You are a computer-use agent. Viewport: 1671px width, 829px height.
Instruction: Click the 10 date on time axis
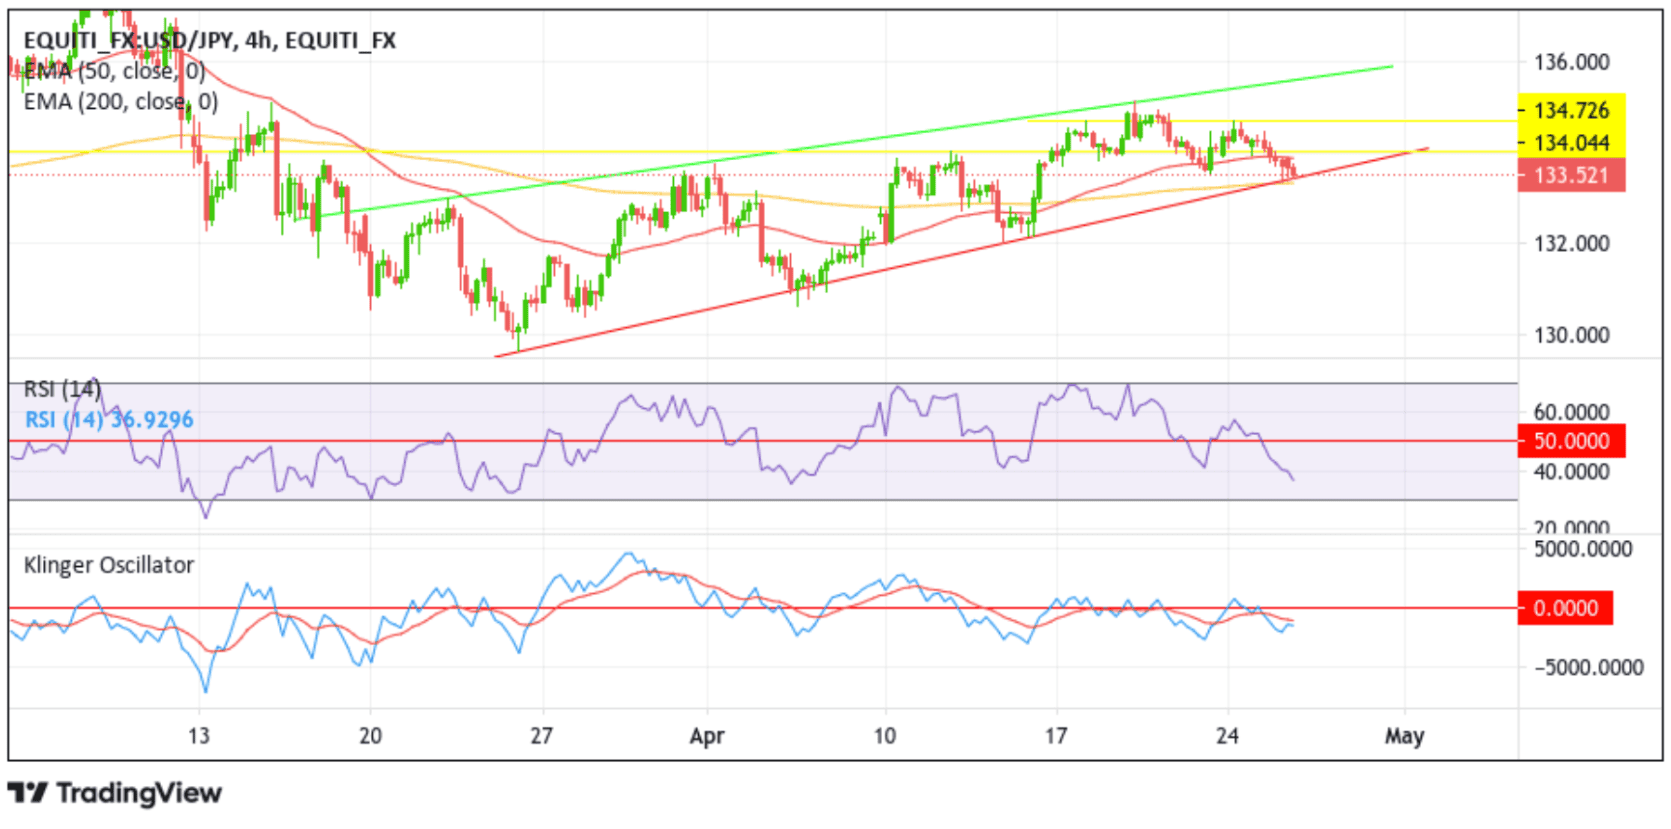tap(885, 736)
